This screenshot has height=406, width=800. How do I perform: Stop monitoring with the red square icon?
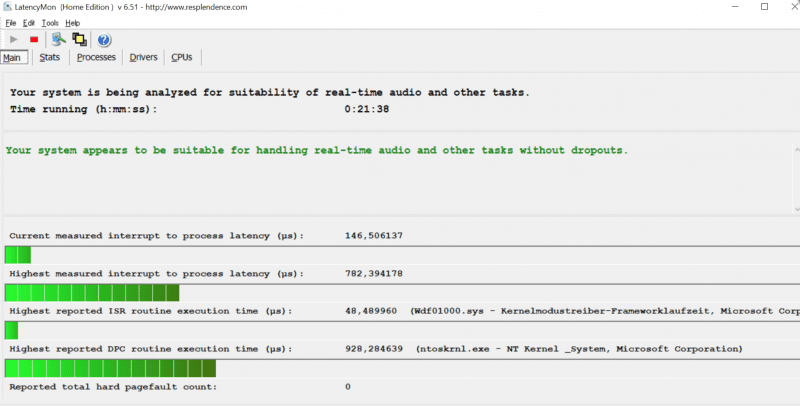pyautogui.click(x=33, y=39)
